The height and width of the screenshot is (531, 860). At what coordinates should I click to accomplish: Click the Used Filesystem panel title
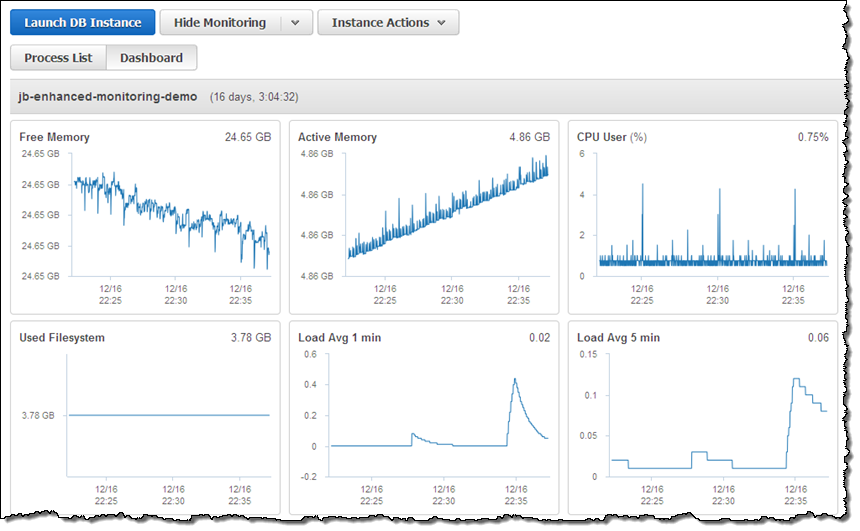click(62, 338)
